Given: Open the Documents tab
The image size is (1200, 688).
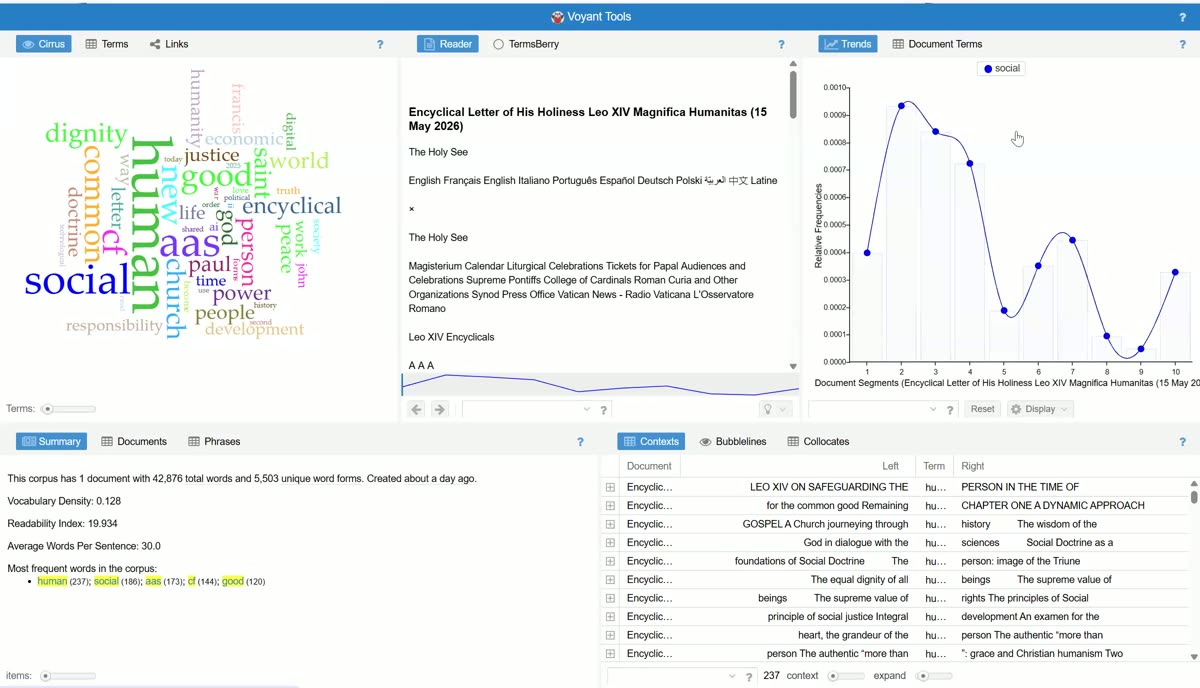Looking at the screenshot, I should 134,441.
